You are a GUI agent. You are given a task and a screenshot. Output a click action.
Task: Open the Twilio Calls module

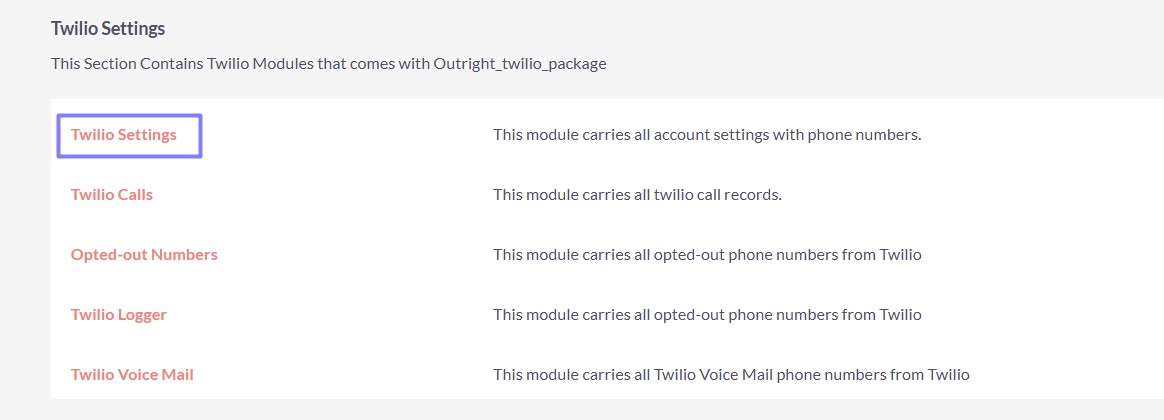112,195
